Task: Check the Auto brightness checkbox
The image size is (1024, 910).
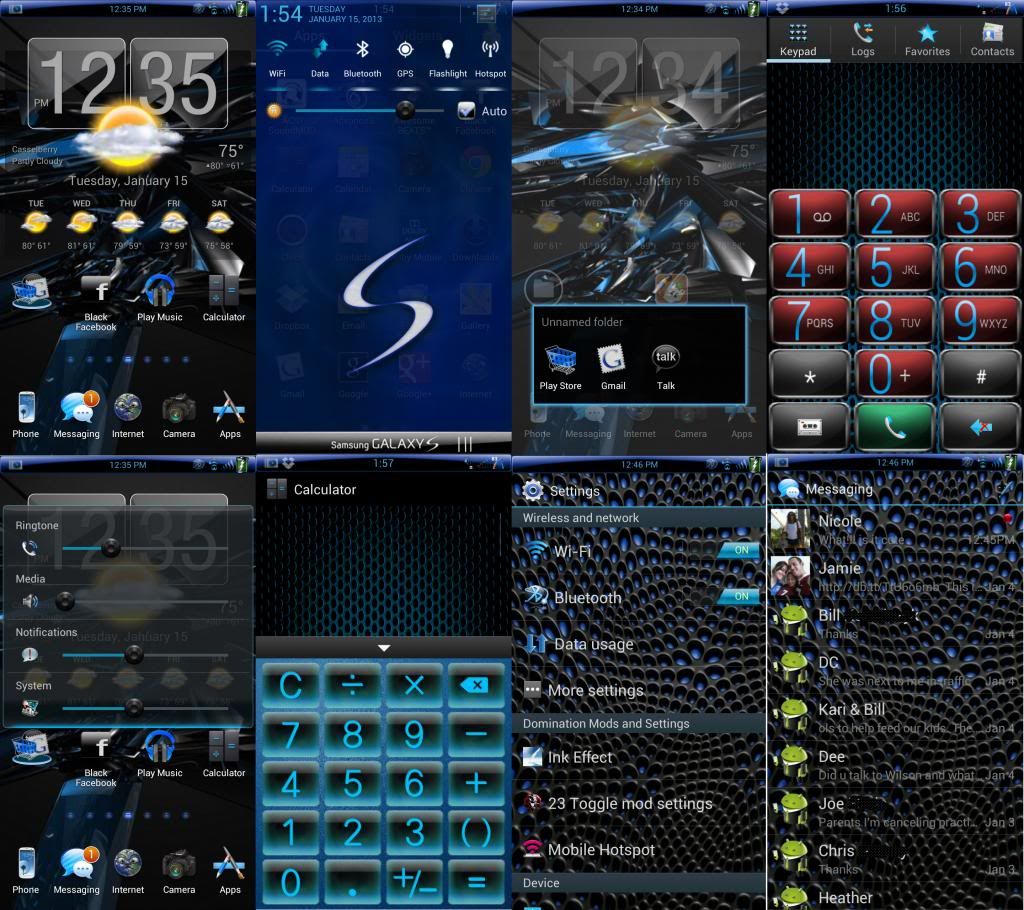Action: [466, 111]
